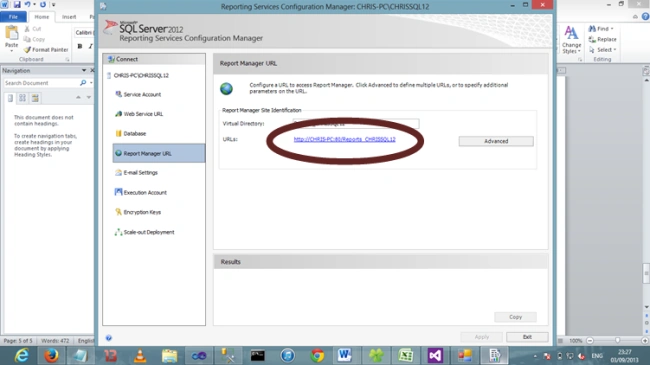Open File Explorer from taskbar
The width and height of the screenshot is (650, 365).
(169, 355)
